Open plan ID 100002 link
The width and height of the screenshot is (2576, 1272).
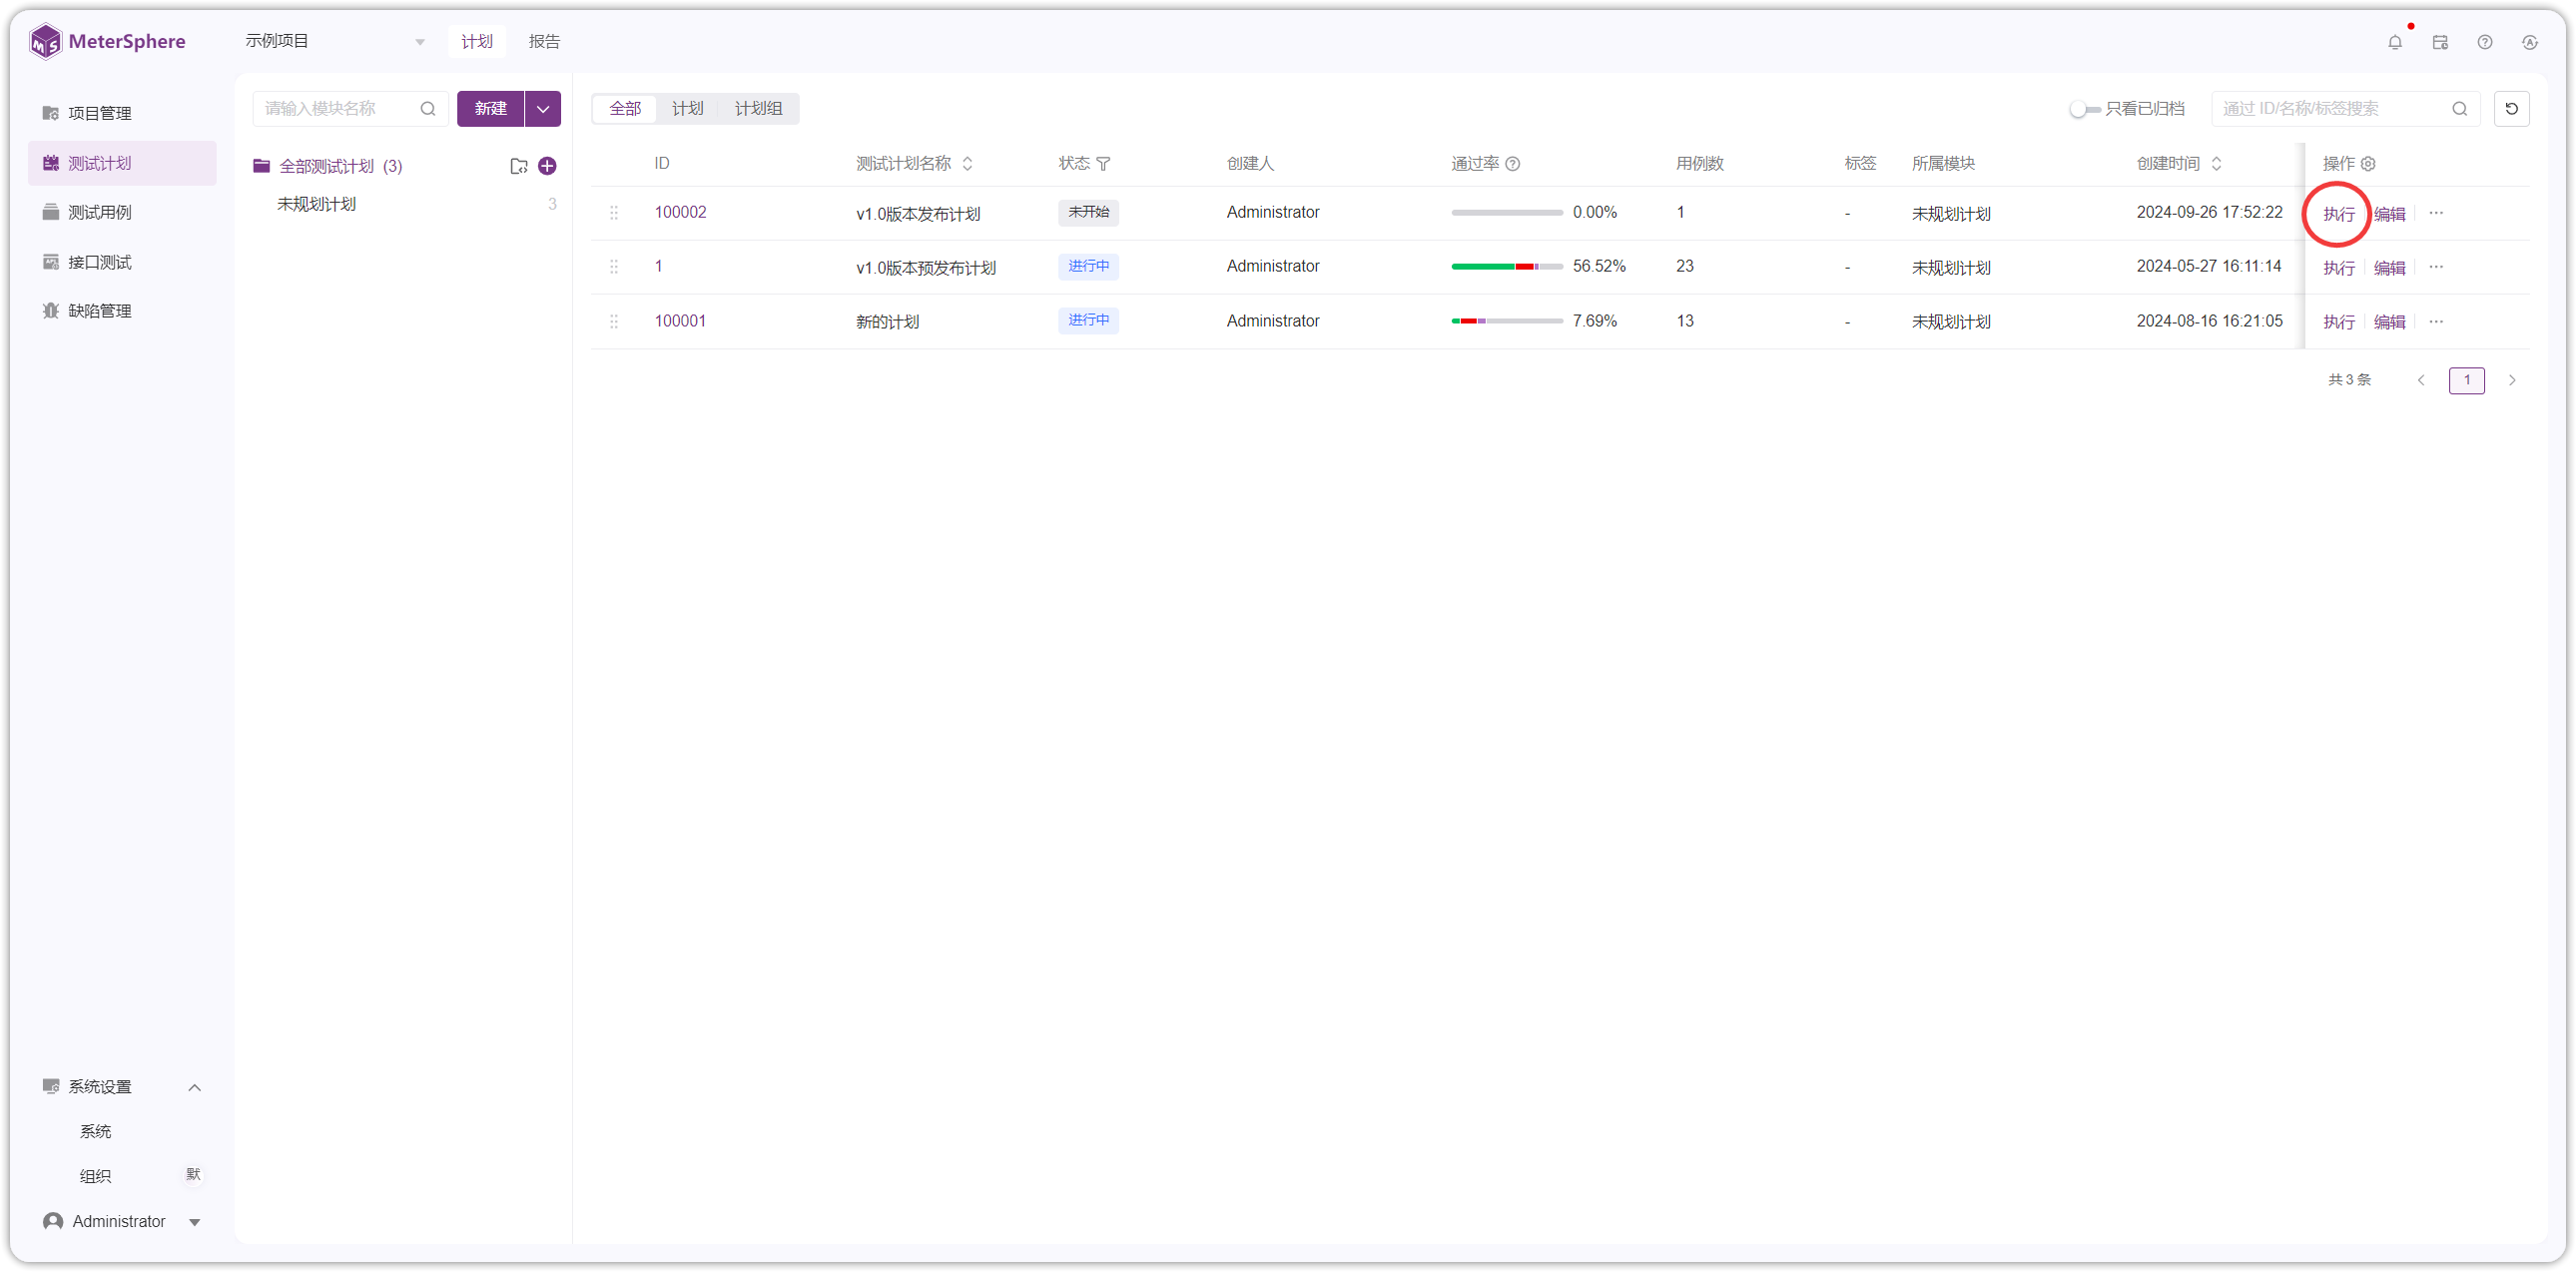[680, 213]
